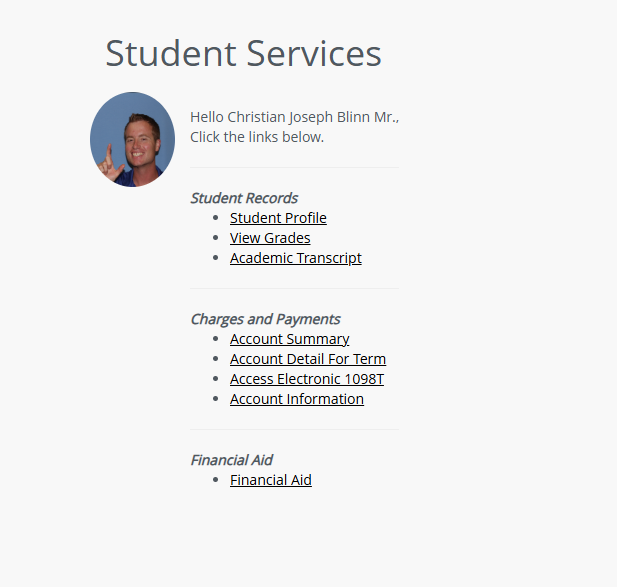Click the View Grades link
The width and height of the screenshot is (617, 587).
coord(270,238)
